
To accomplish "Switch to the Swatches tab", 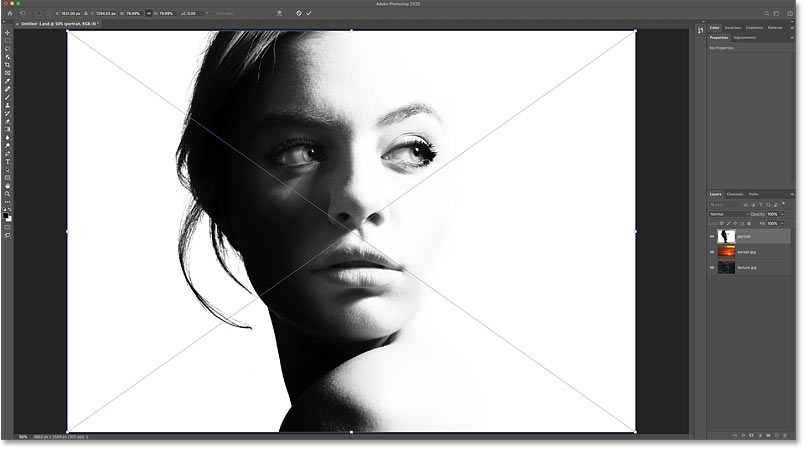I will (735, 27).
